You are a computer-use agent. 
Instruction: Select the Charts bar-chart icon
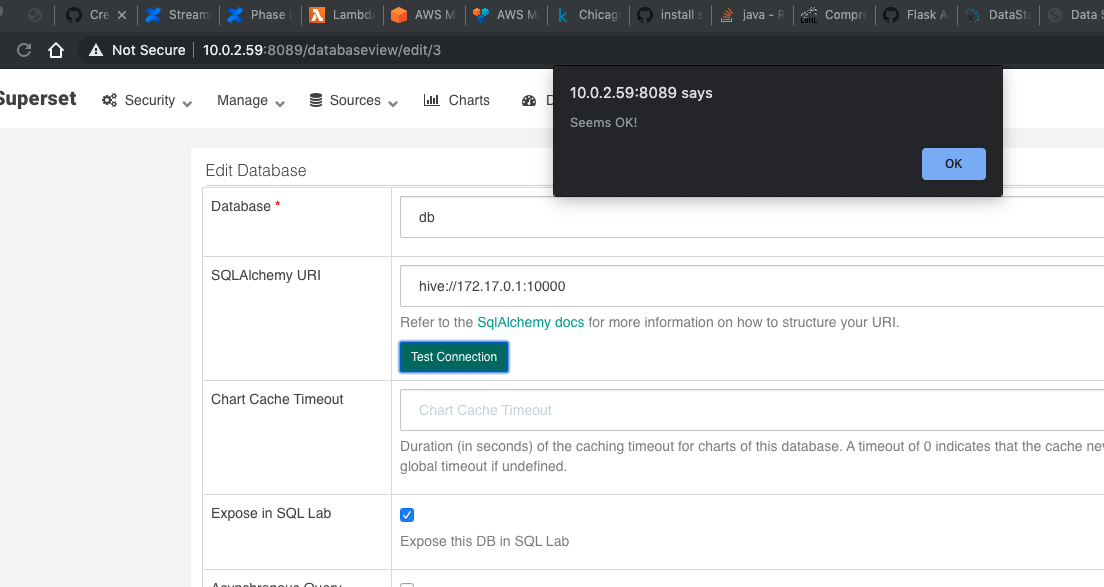tap(432, 100)
